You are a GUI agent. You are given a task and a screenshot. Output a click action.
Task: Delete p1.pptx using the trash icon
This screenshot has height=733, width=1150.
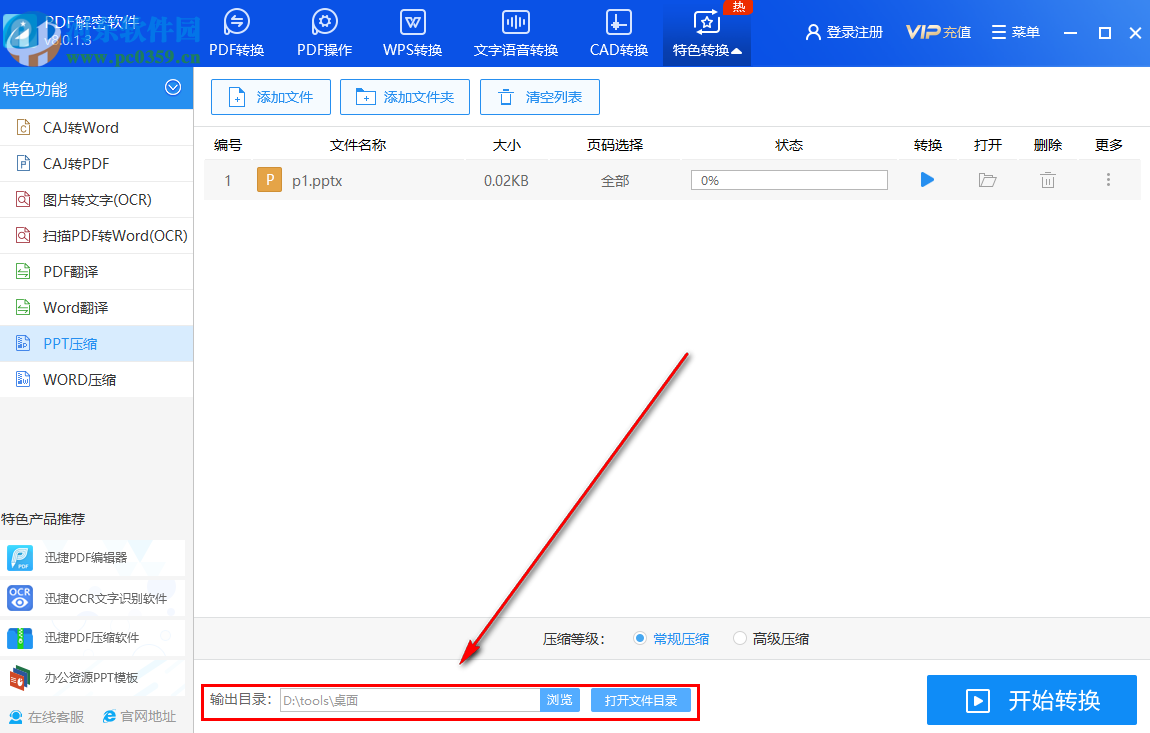[1047, 179]
